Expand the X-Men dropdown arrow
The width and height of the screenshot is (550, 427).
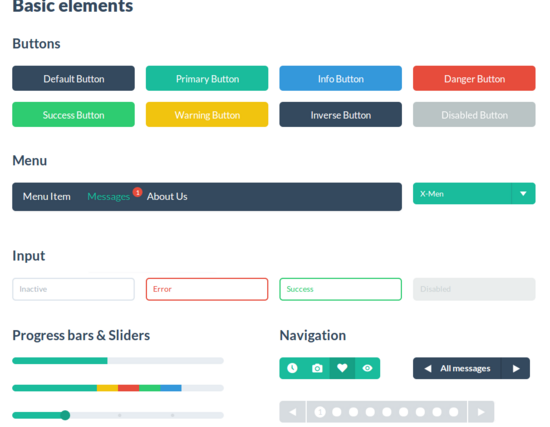click(x=523, y=193)
